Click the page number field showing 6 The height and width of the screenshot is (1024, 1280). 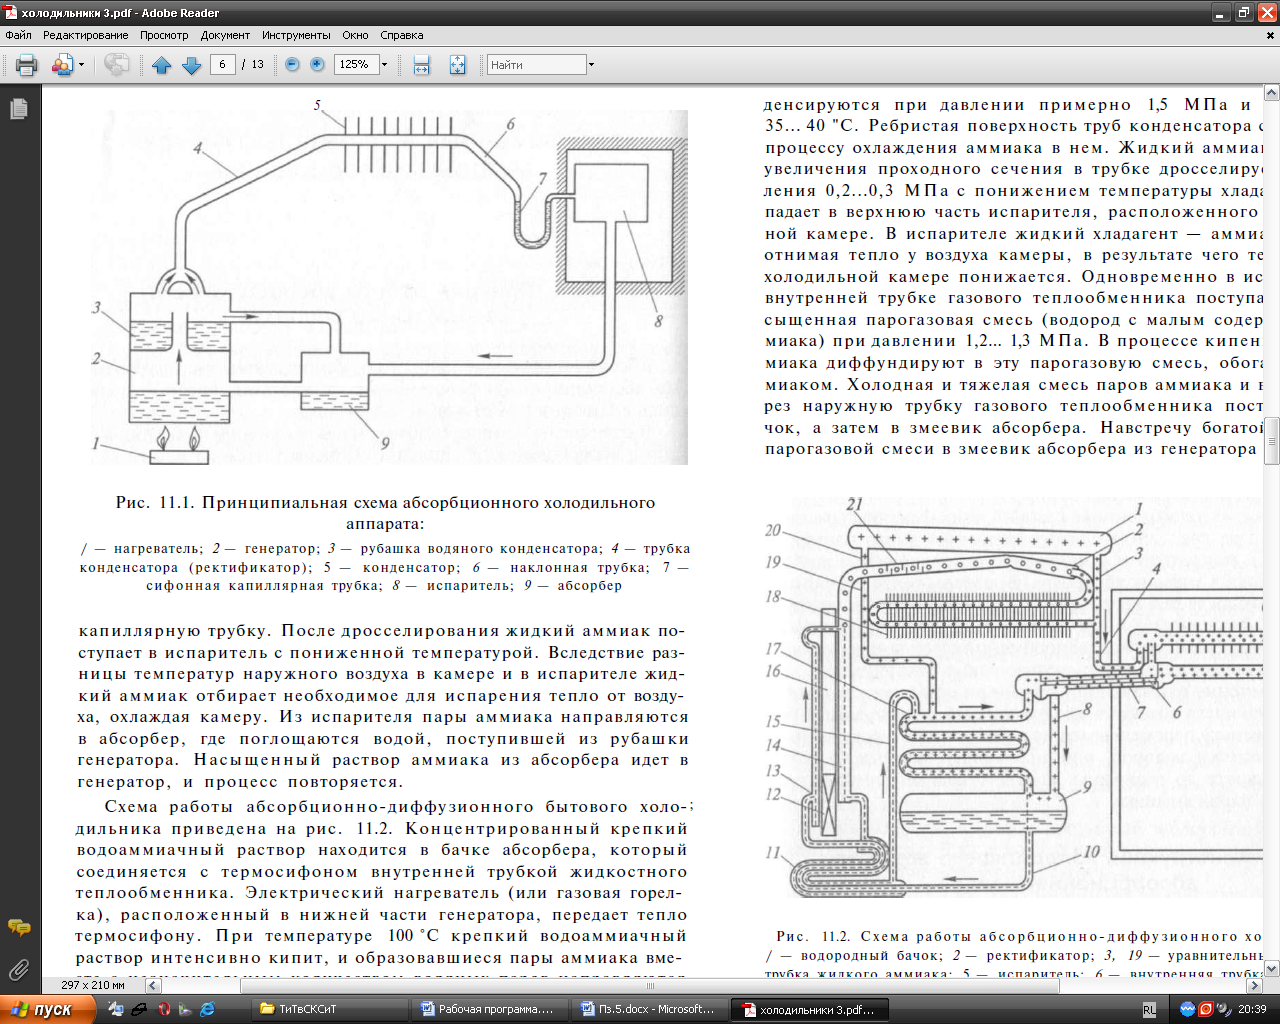click(x=222, y=64)
